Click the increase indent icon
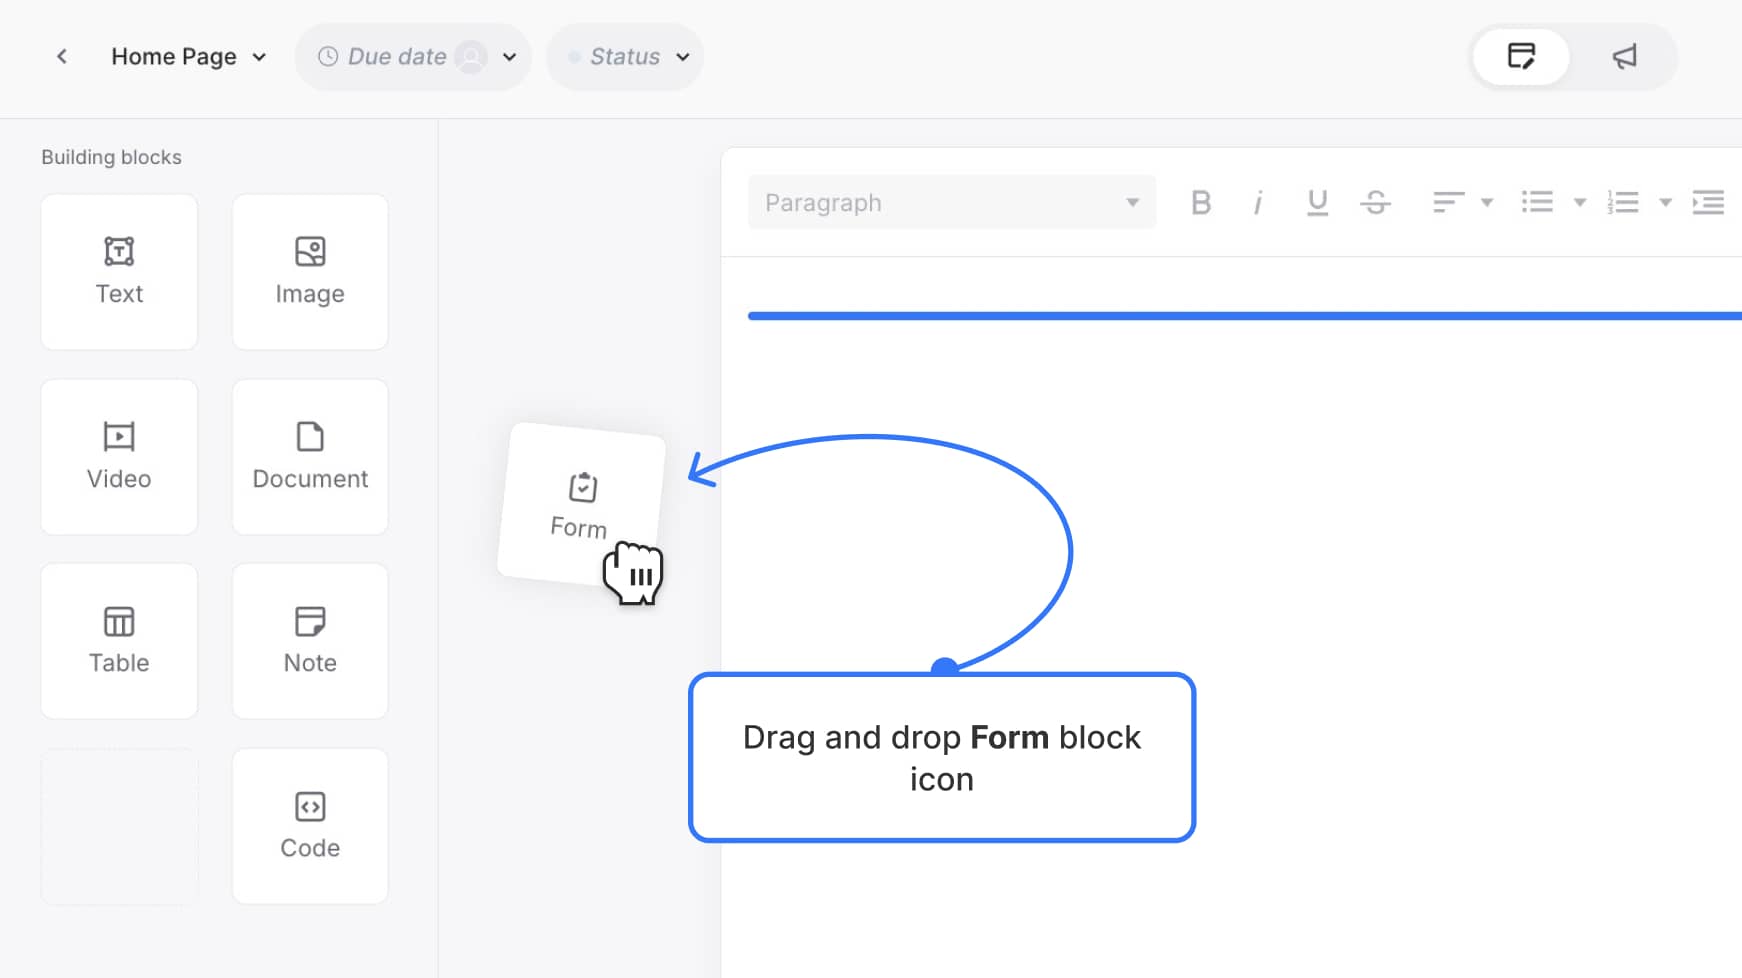Screen dimensions: 1742x978 (1708, 203)
